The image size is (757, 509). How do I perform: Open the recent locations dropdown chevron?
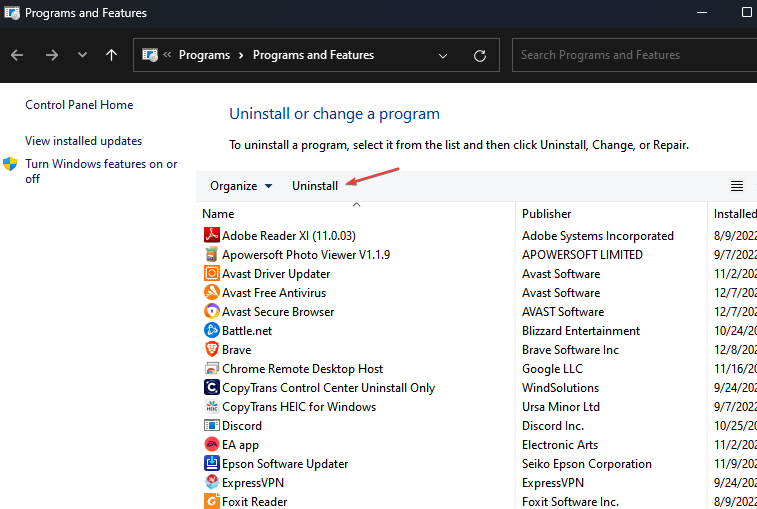pyautogui.click(x=83, y=55)
